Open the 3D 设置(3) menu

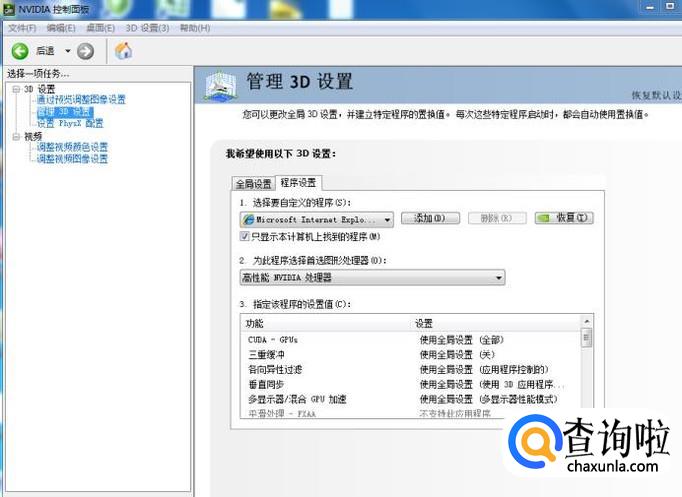tap(147, 28)
